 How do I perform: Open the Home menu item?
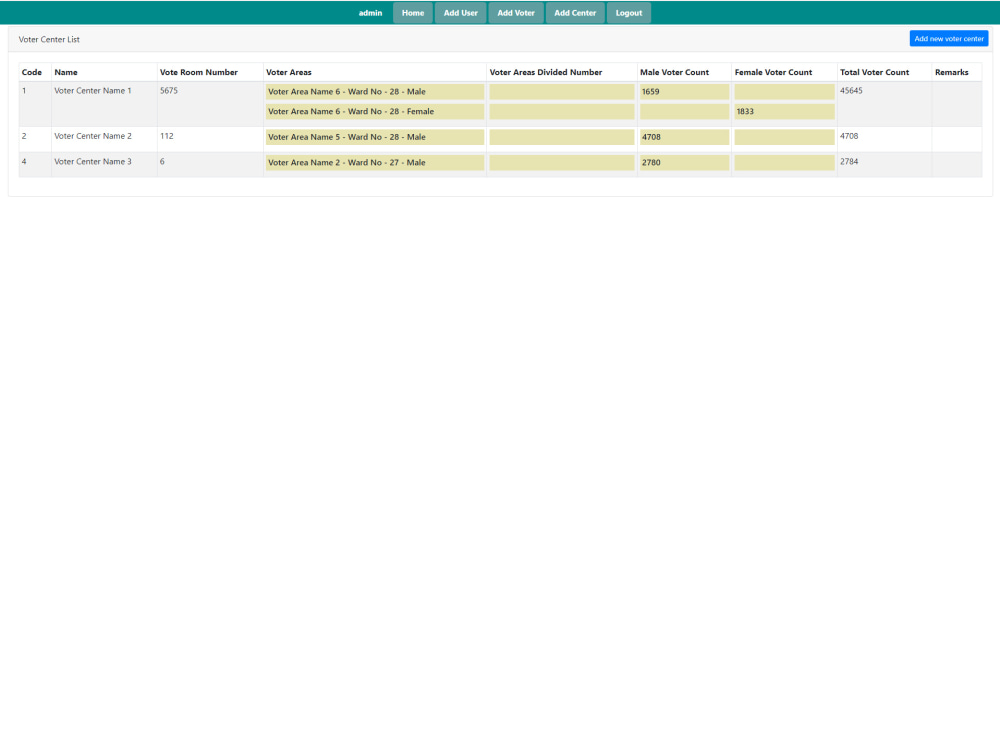click(x=413, y=13)
